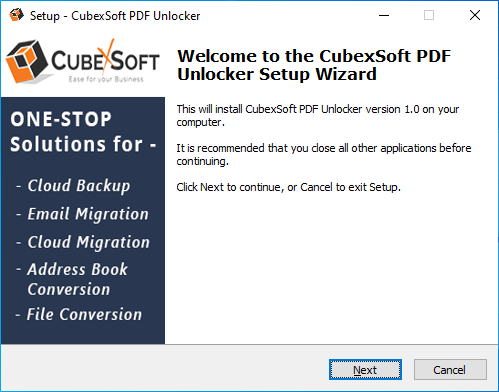Image resolution: width=499 pixels, height=392 pixels.
Task: Select the Address Book Conversion entry
Action: pyautogui.click(x=77, y=279)
